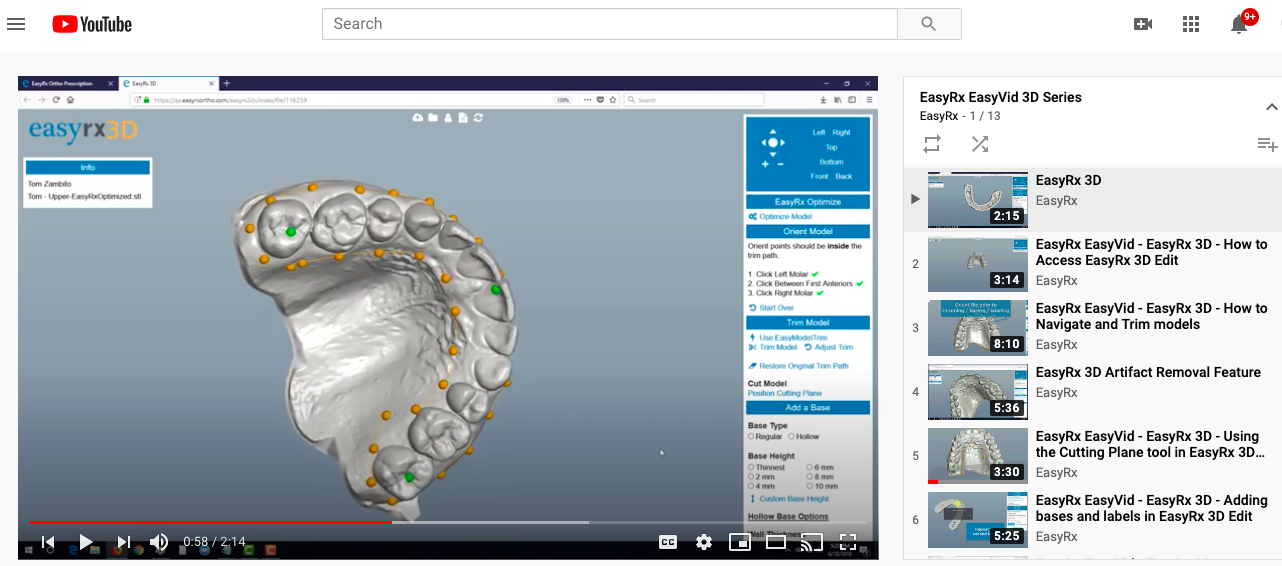Viewport: 1282px width, 566px height.
Task: Toggle playlist shuffle icon
Action: 980,144
